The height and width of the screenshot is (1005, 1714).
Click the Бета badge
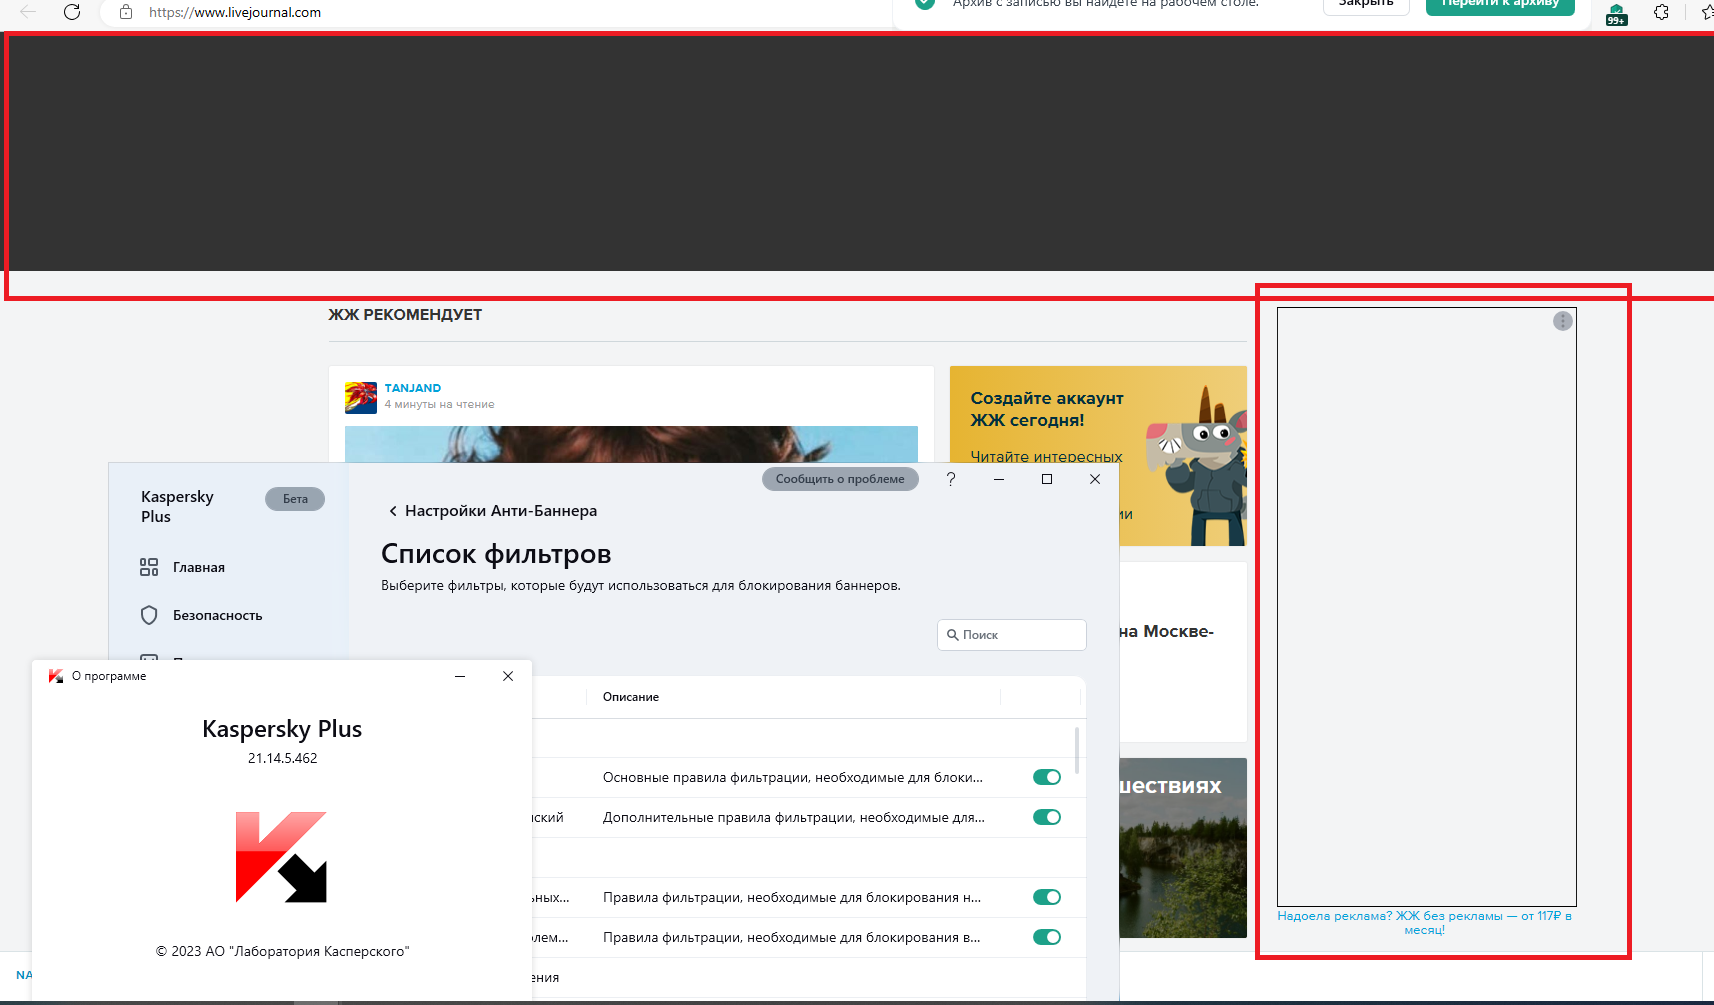[295, 499]
